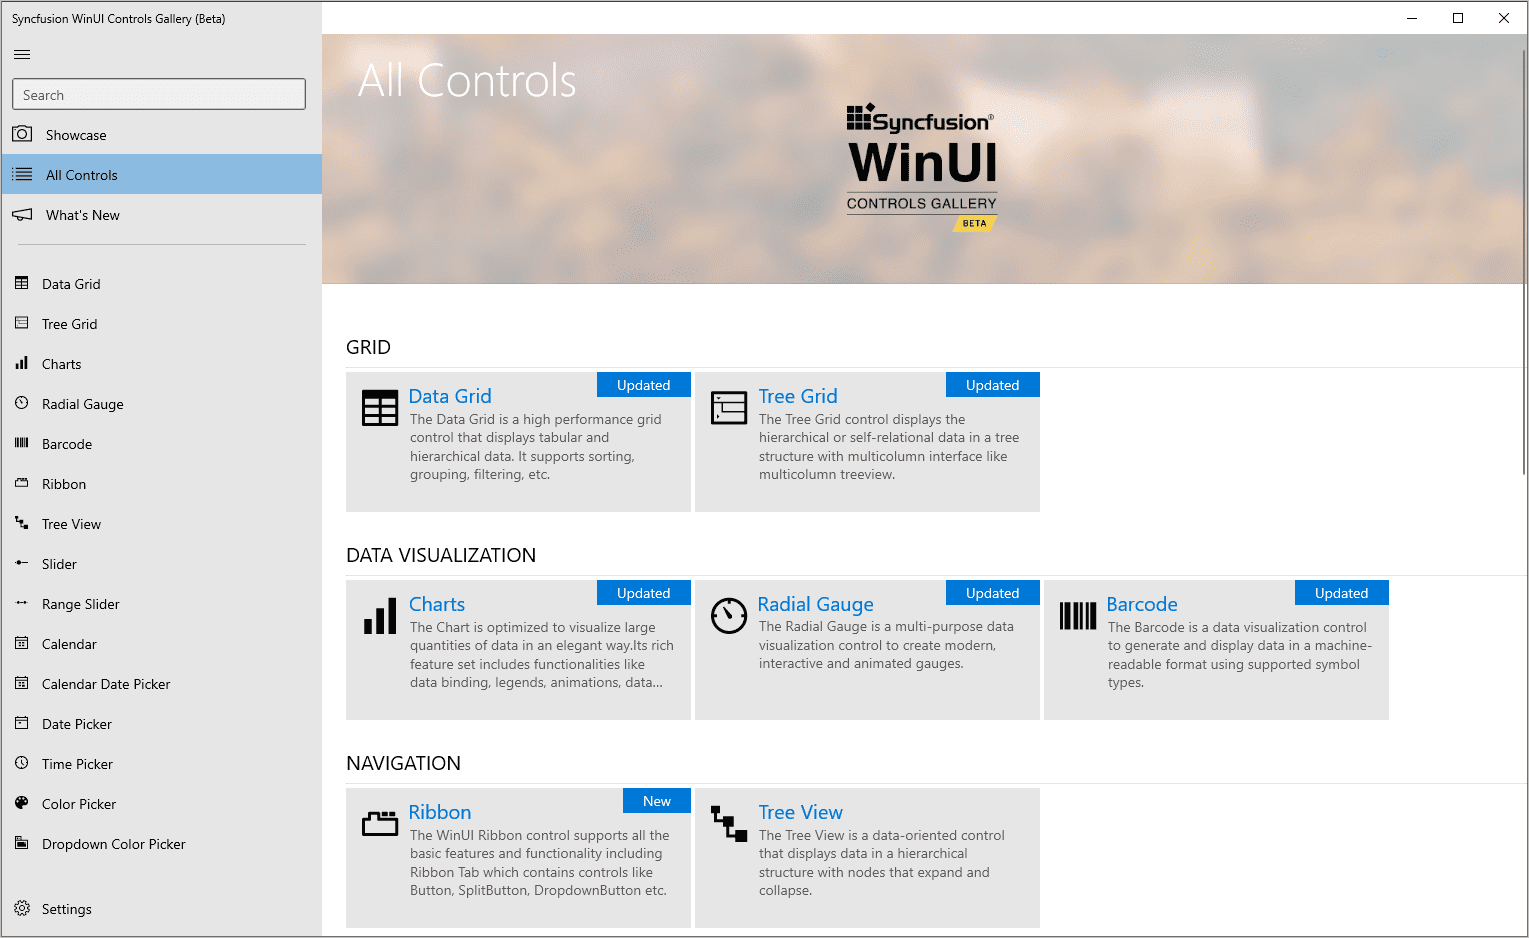The width and height of the screenshot is (1529, 938).
Task: Open the Showcase camera icon
Action: (x=22, y=134)
